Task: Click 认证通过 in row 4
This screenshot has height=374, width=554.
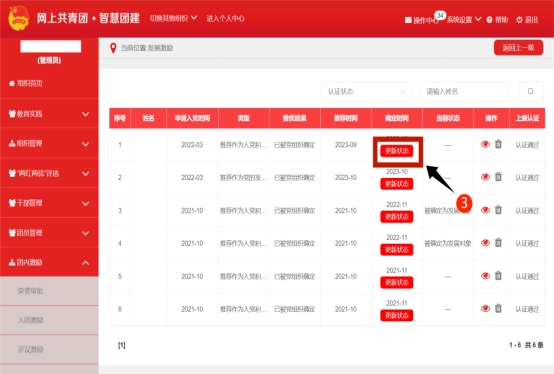Action: [x=527, y=243]
